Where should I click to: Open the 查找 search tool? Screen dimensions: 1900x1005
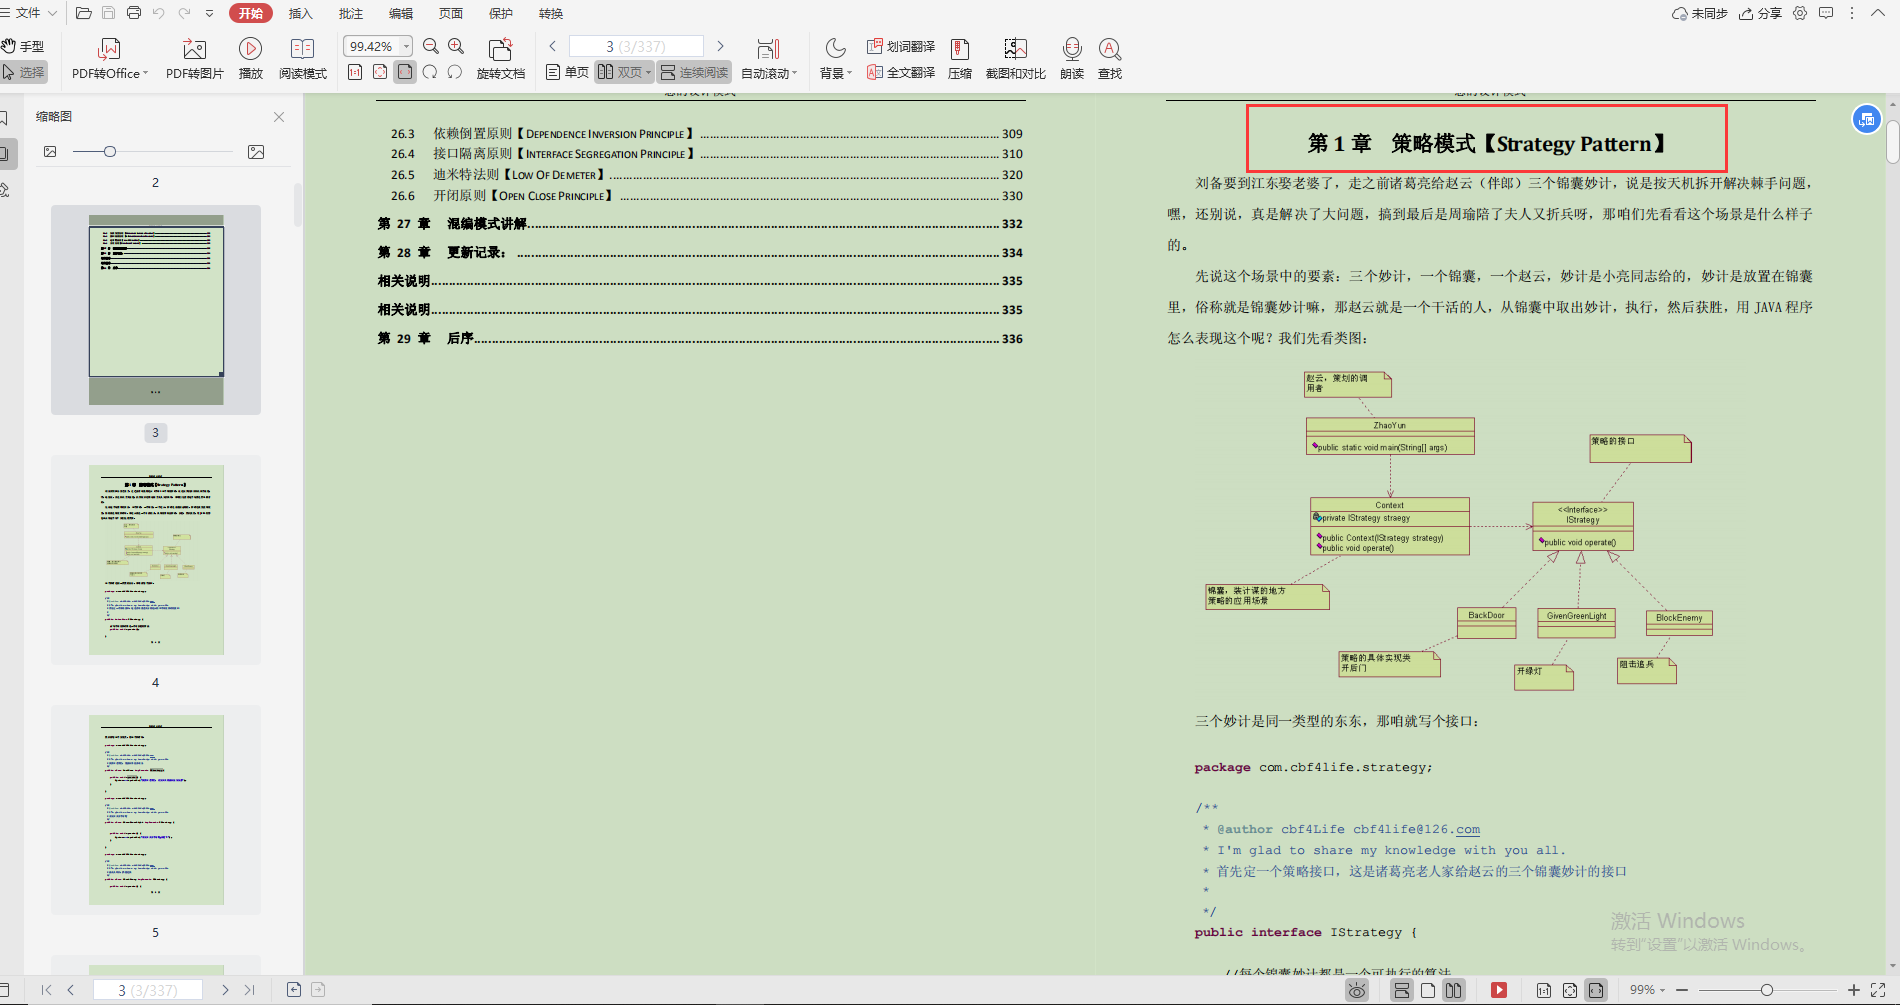click(x=1110, y=59)
